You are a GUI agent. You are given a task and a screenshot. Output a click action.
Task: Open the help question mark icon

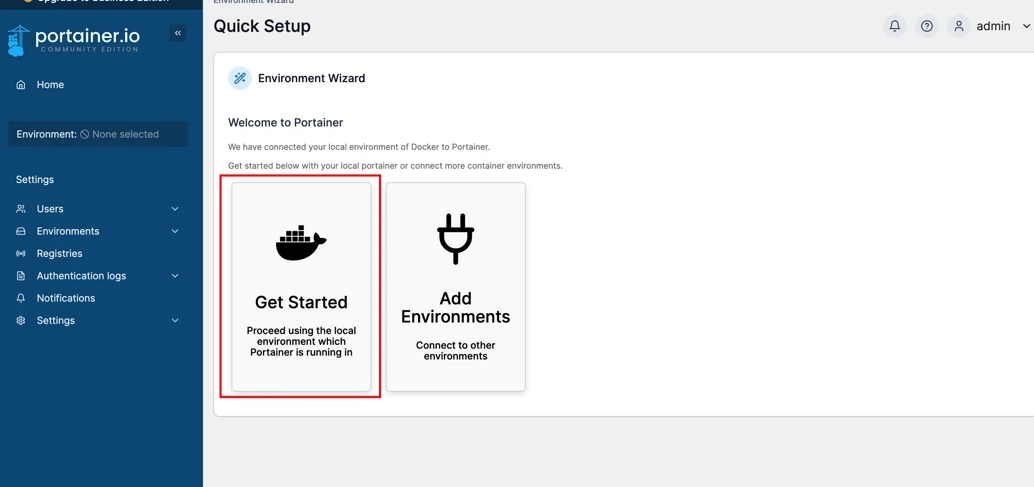click(927, 26)
